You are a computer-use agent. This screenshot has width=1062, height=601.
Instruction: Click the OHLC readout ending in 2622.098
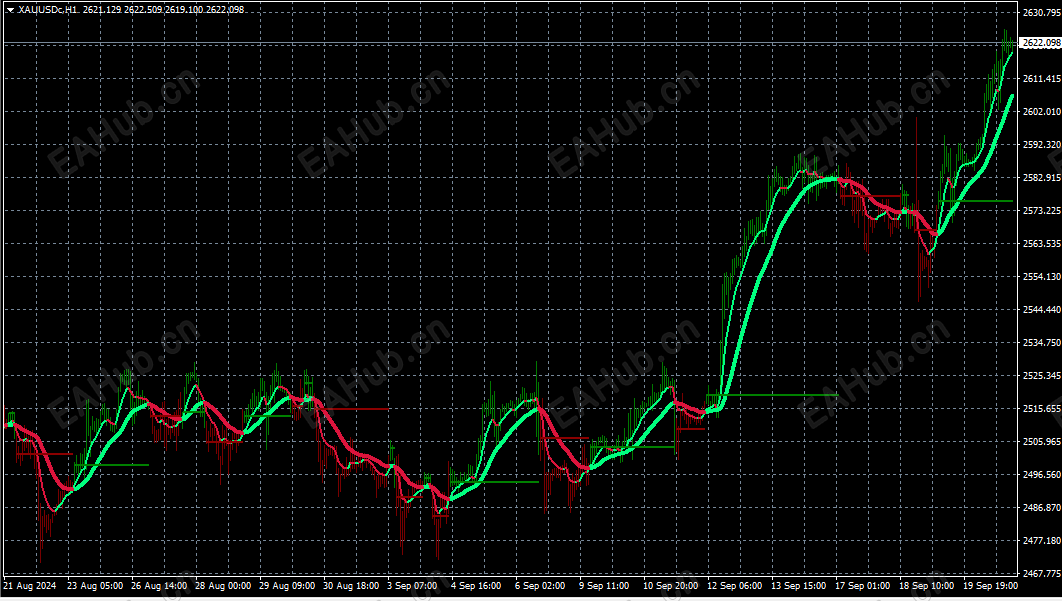[163, 9]
